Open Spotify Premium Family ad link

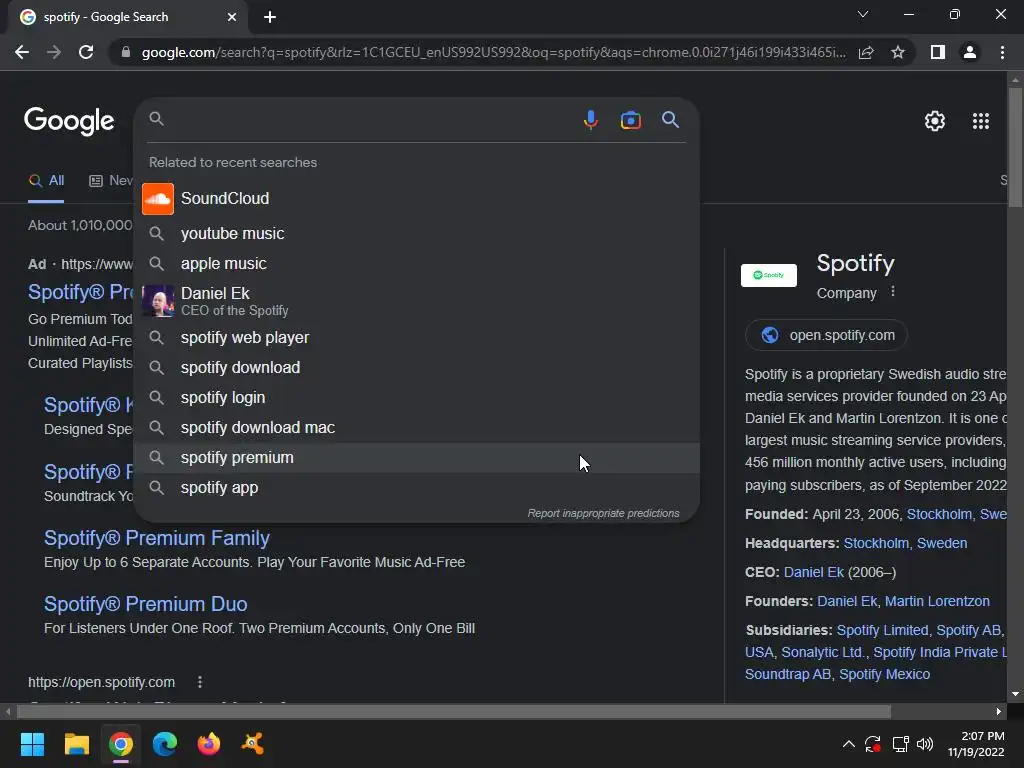157,538
